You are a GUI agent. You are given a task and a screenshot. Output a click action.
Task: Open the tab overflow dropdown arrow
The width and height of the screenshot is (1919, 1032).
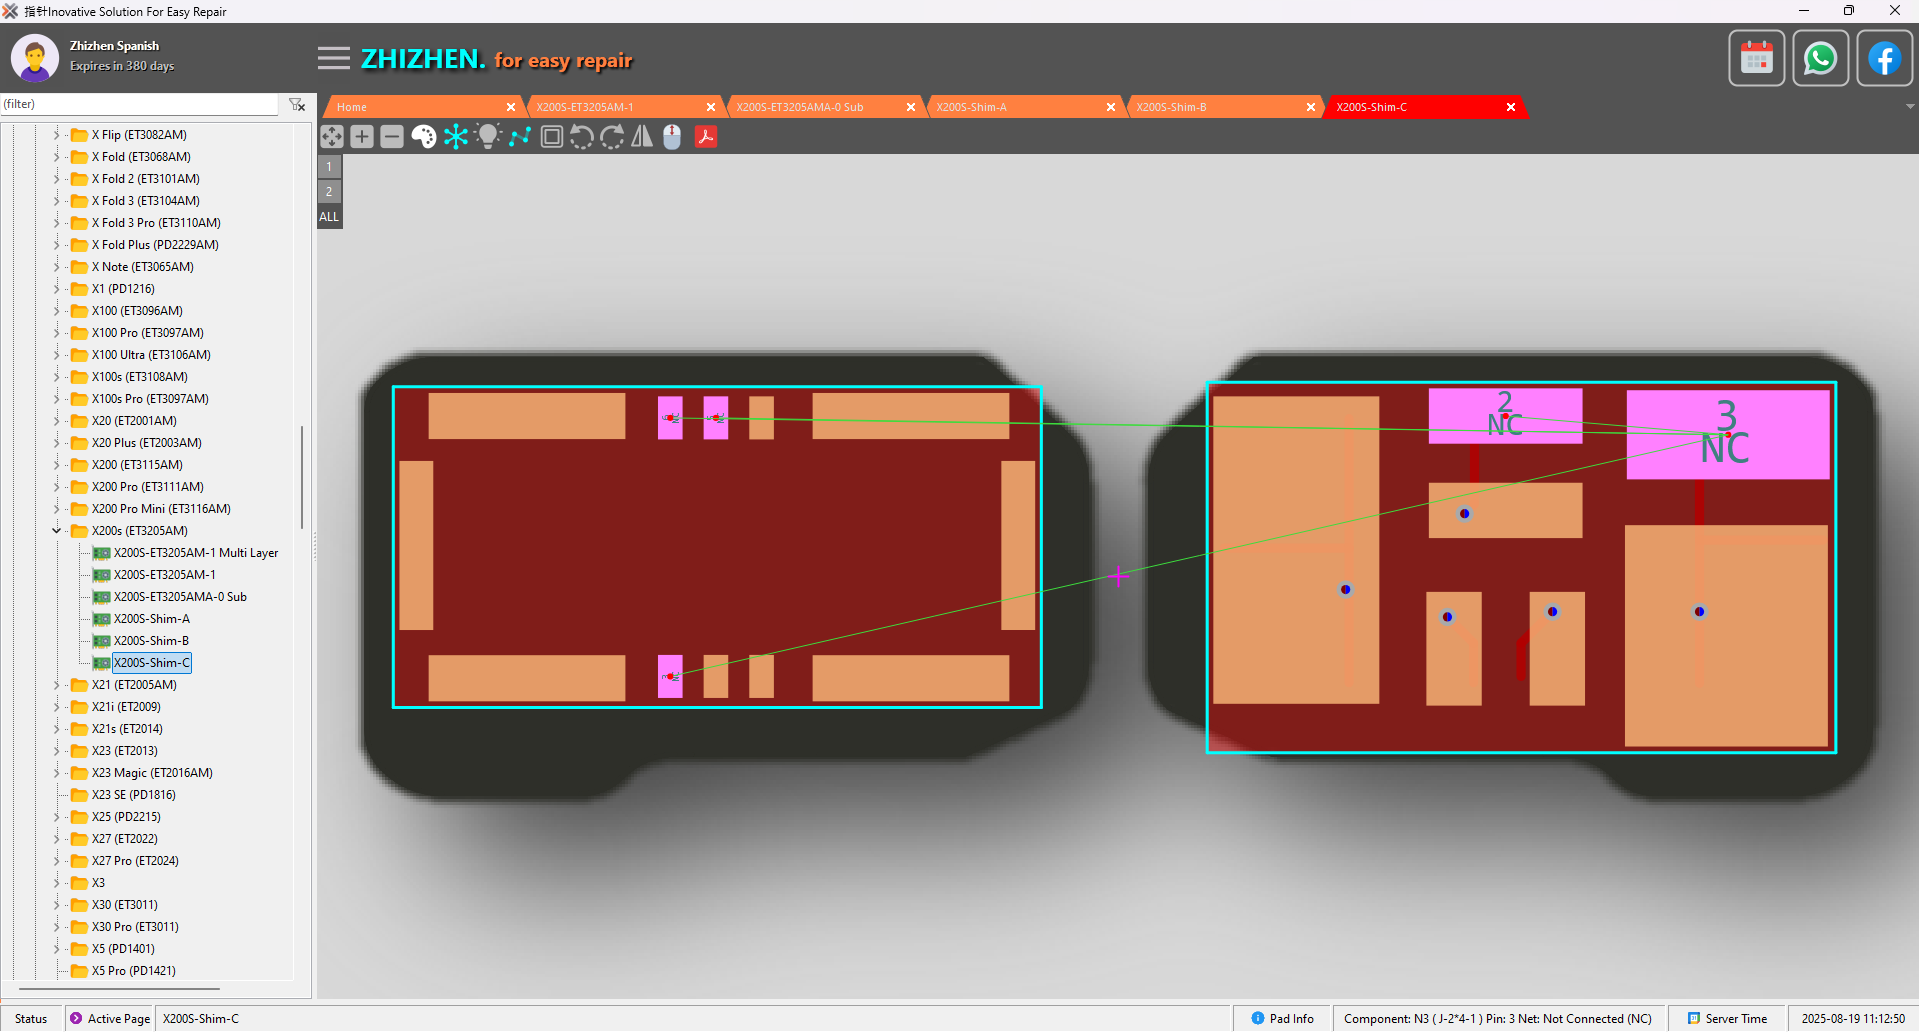pos(1910,106)
